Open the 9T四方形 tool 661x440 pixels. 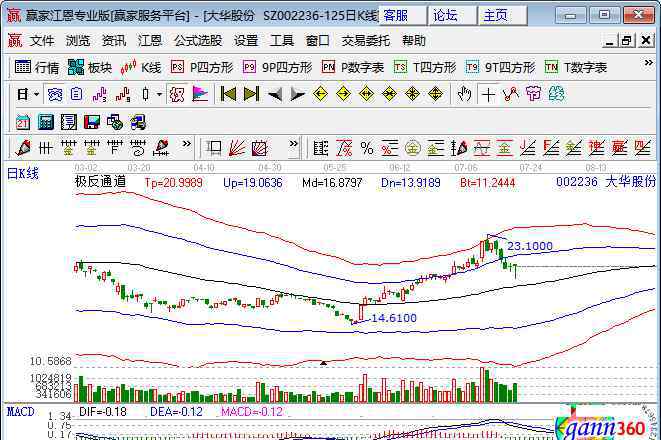(500, 67)
